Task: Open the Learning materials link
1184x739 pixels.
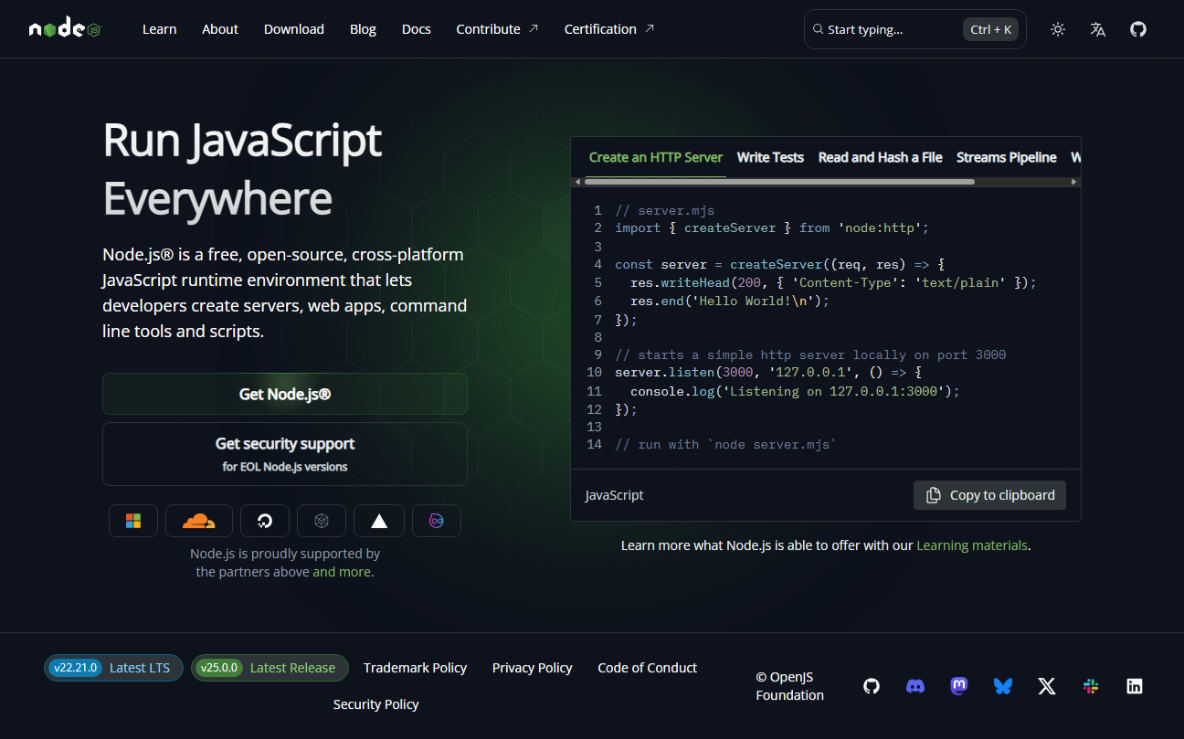Action: (971, 545)
